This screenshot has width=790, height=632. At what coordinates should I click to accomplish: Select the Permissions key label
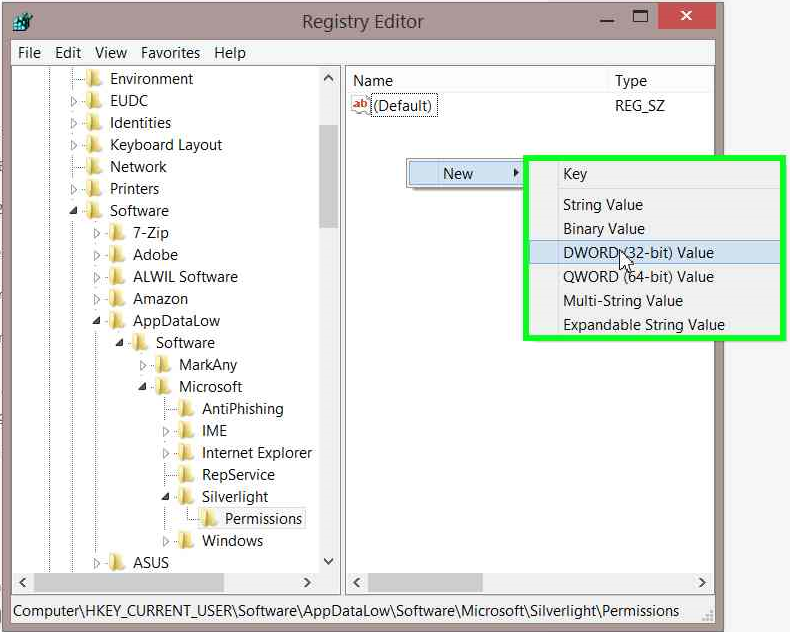(263, 519)
